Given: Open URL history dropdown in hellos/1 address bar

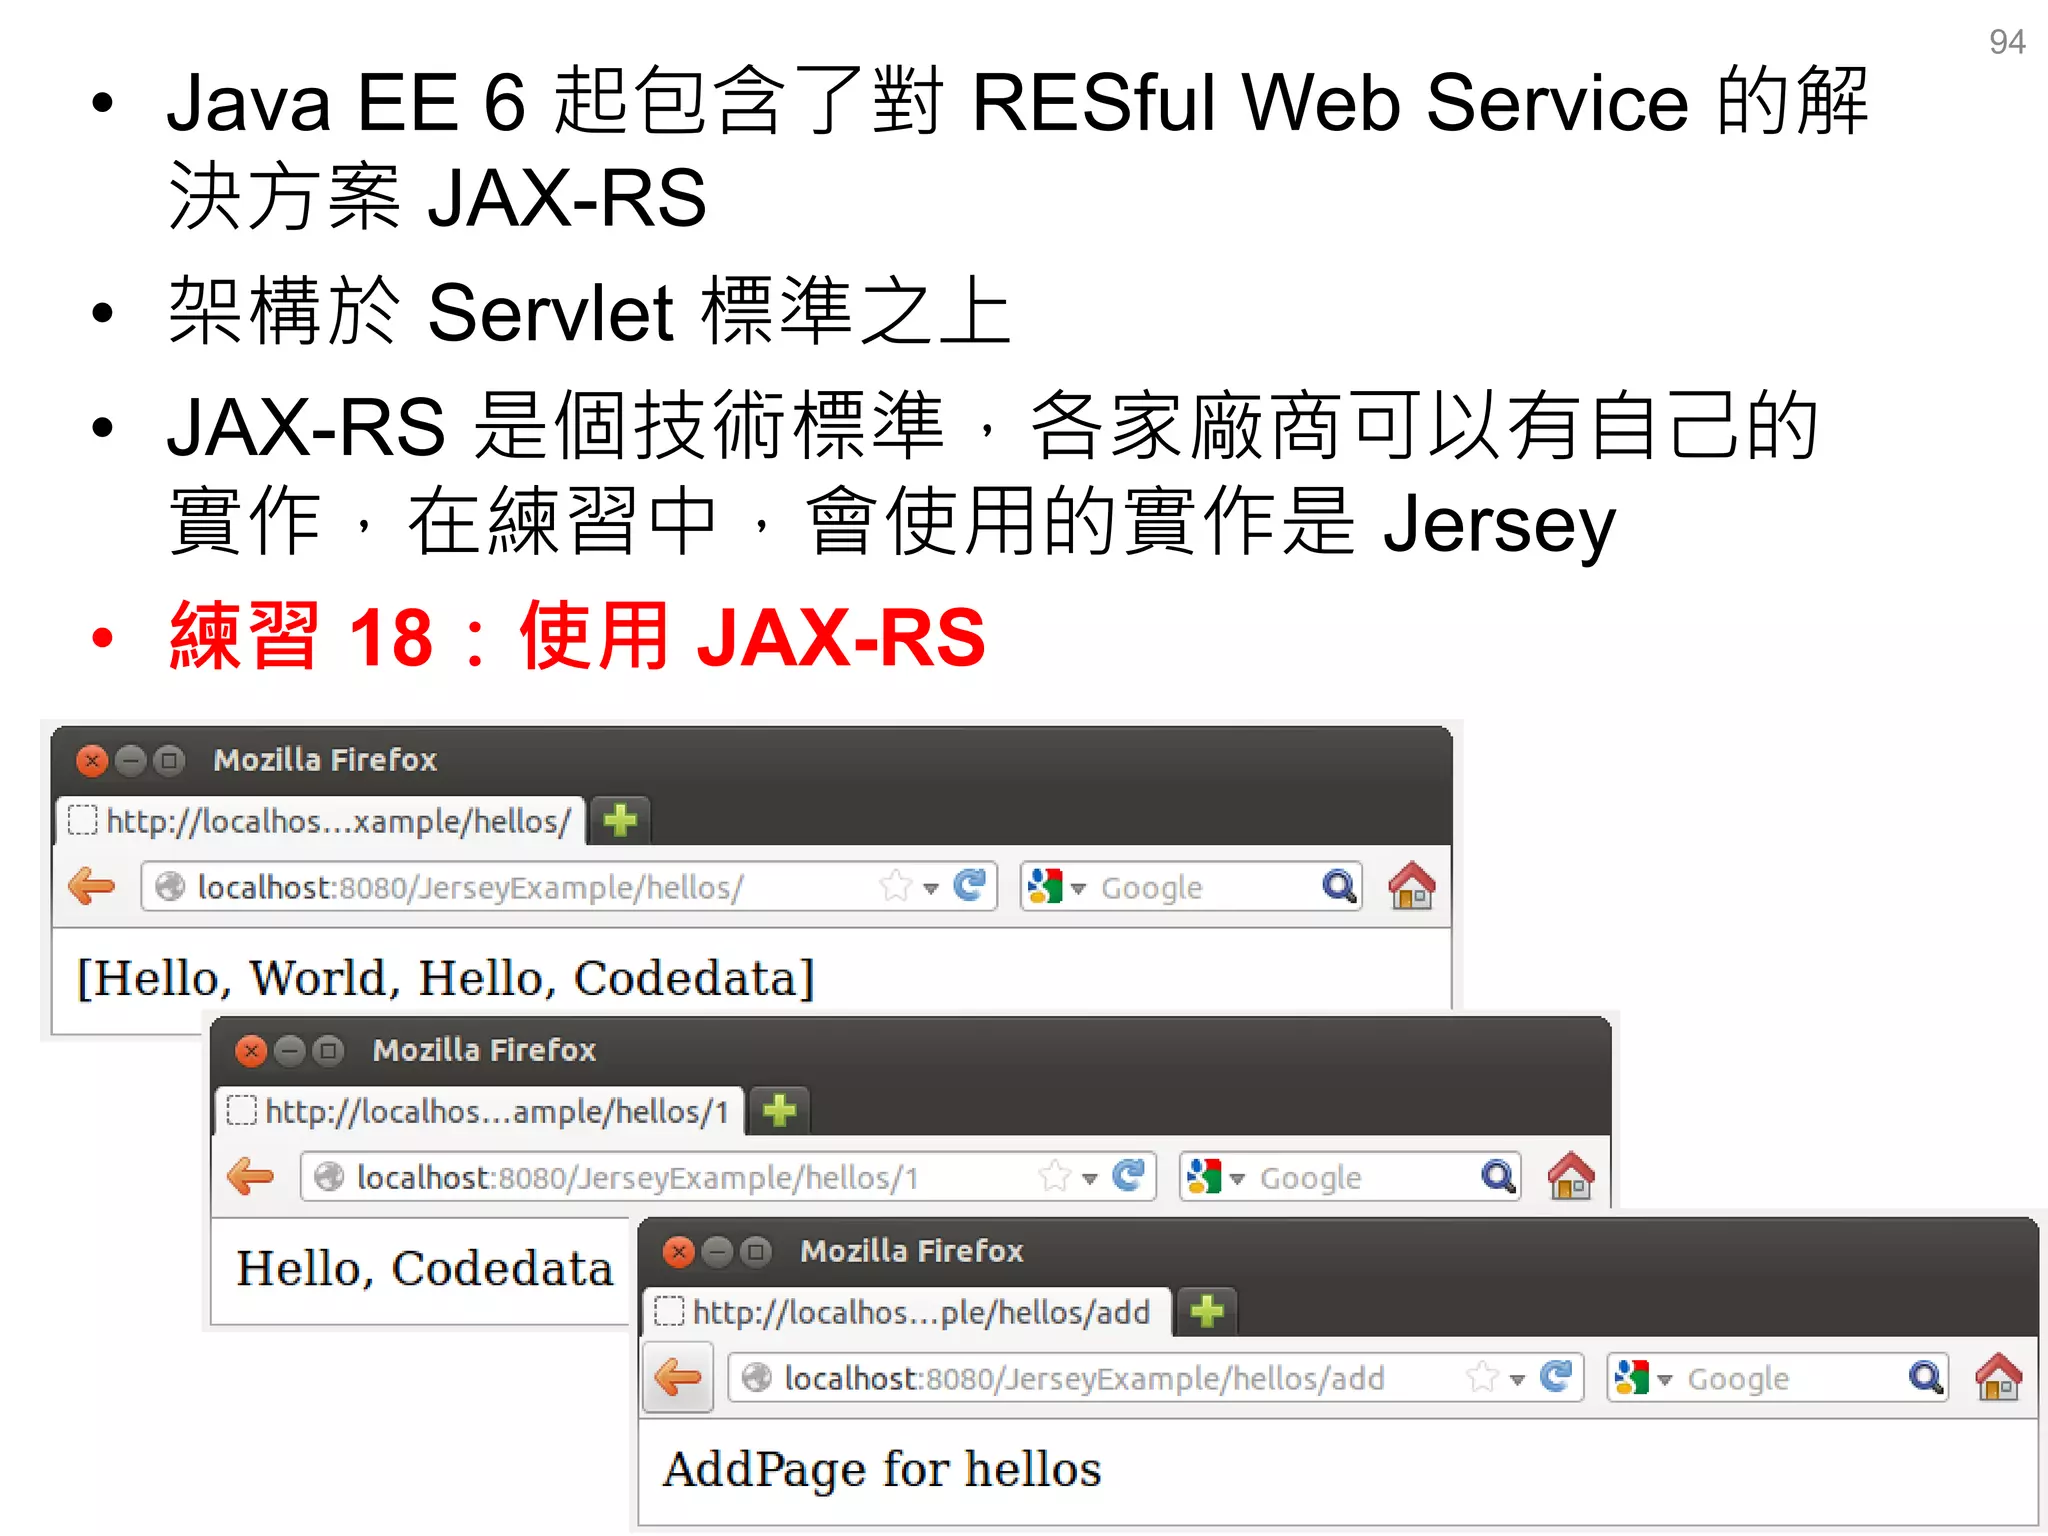Looking at the screenshot, I should (x=1090, y=1178).
